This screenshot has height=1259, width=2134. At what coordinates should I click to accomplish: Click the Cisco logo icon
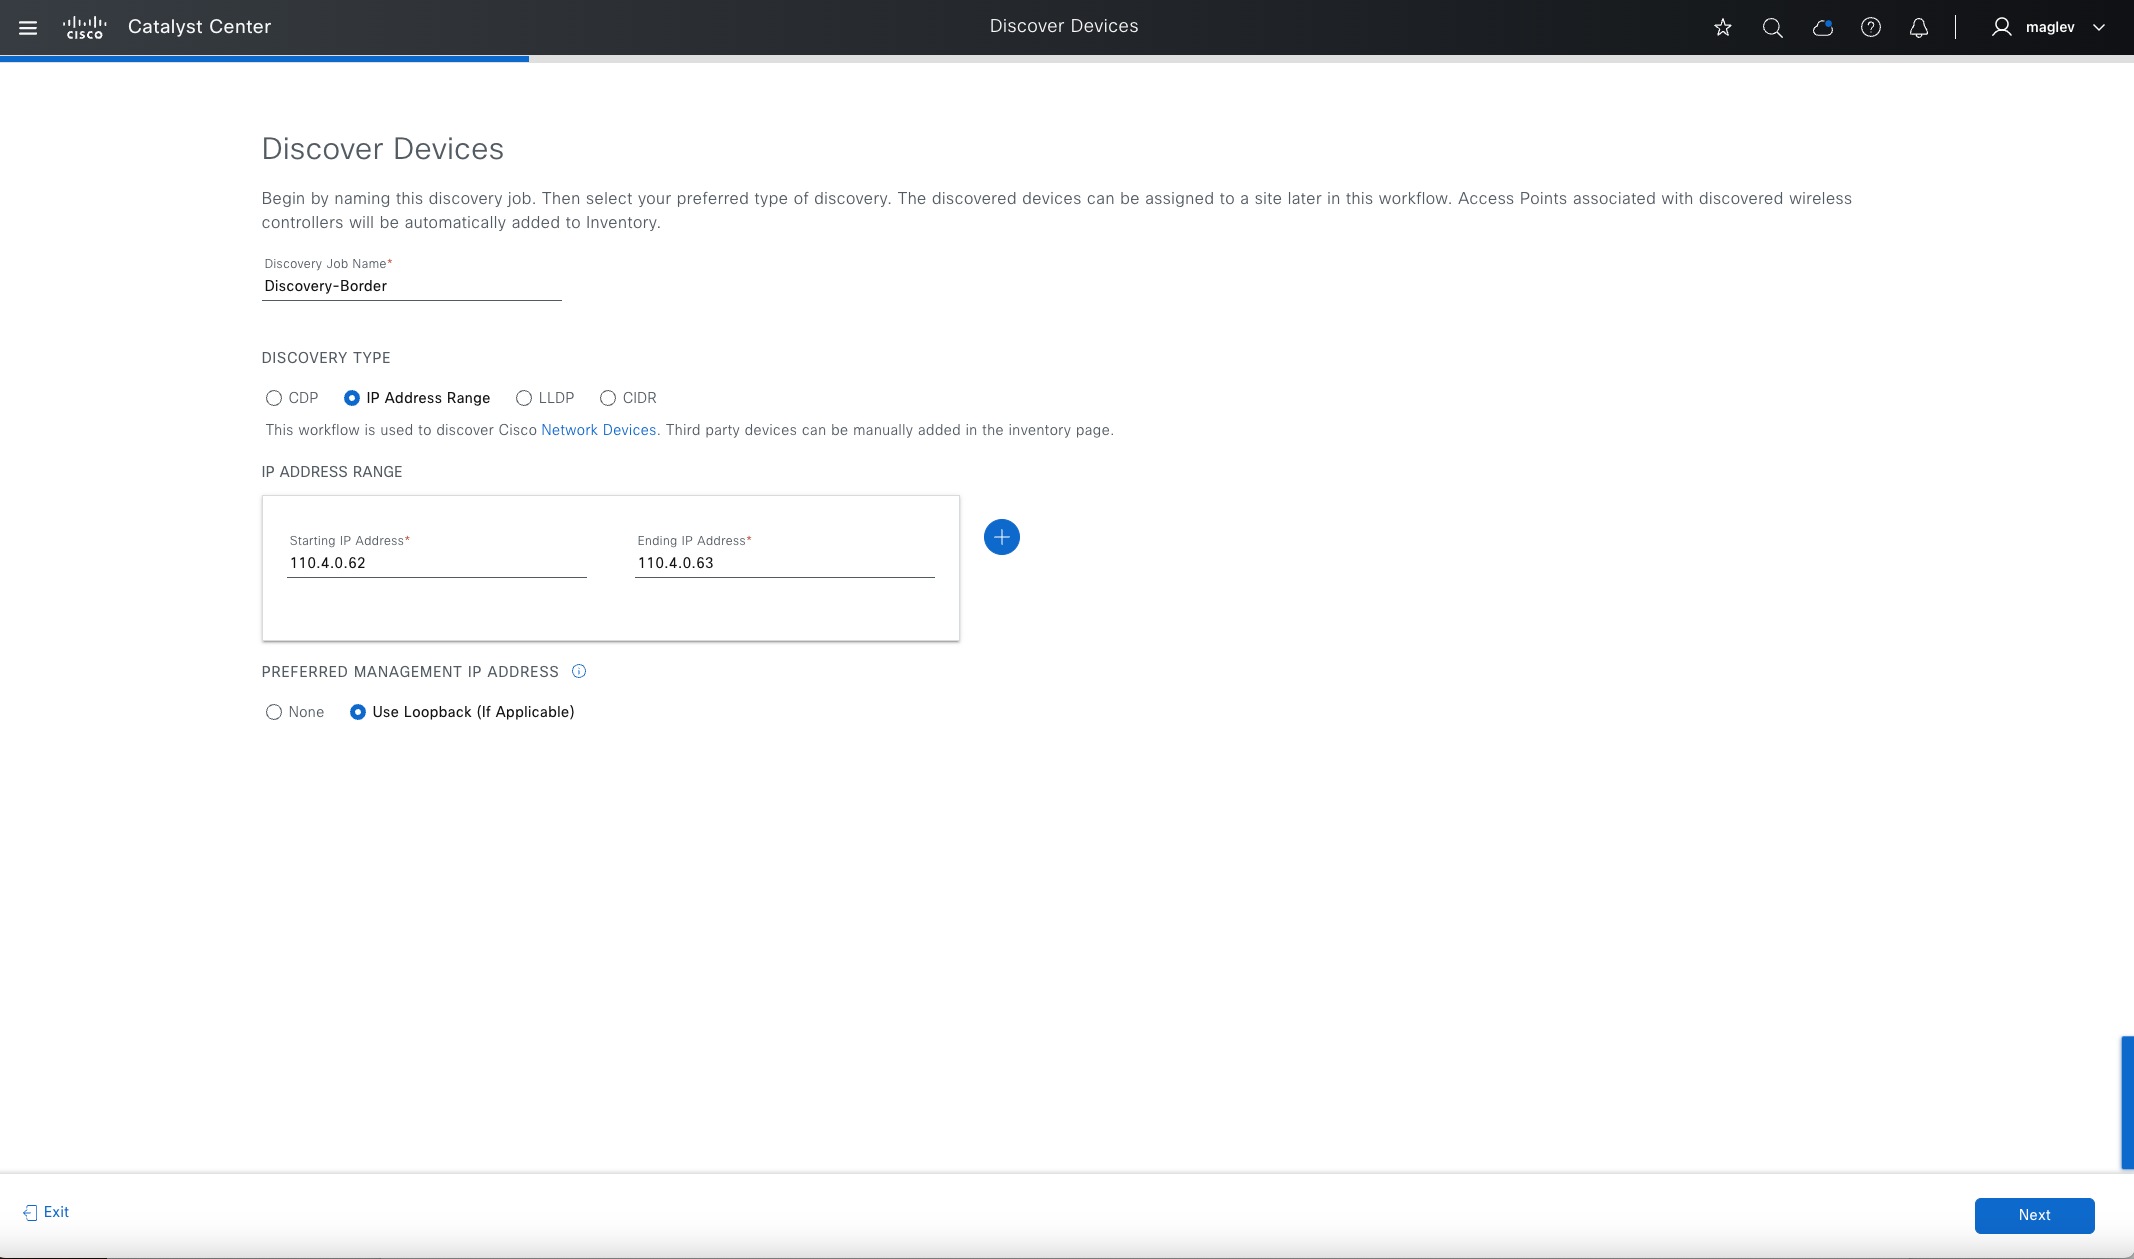84,27
